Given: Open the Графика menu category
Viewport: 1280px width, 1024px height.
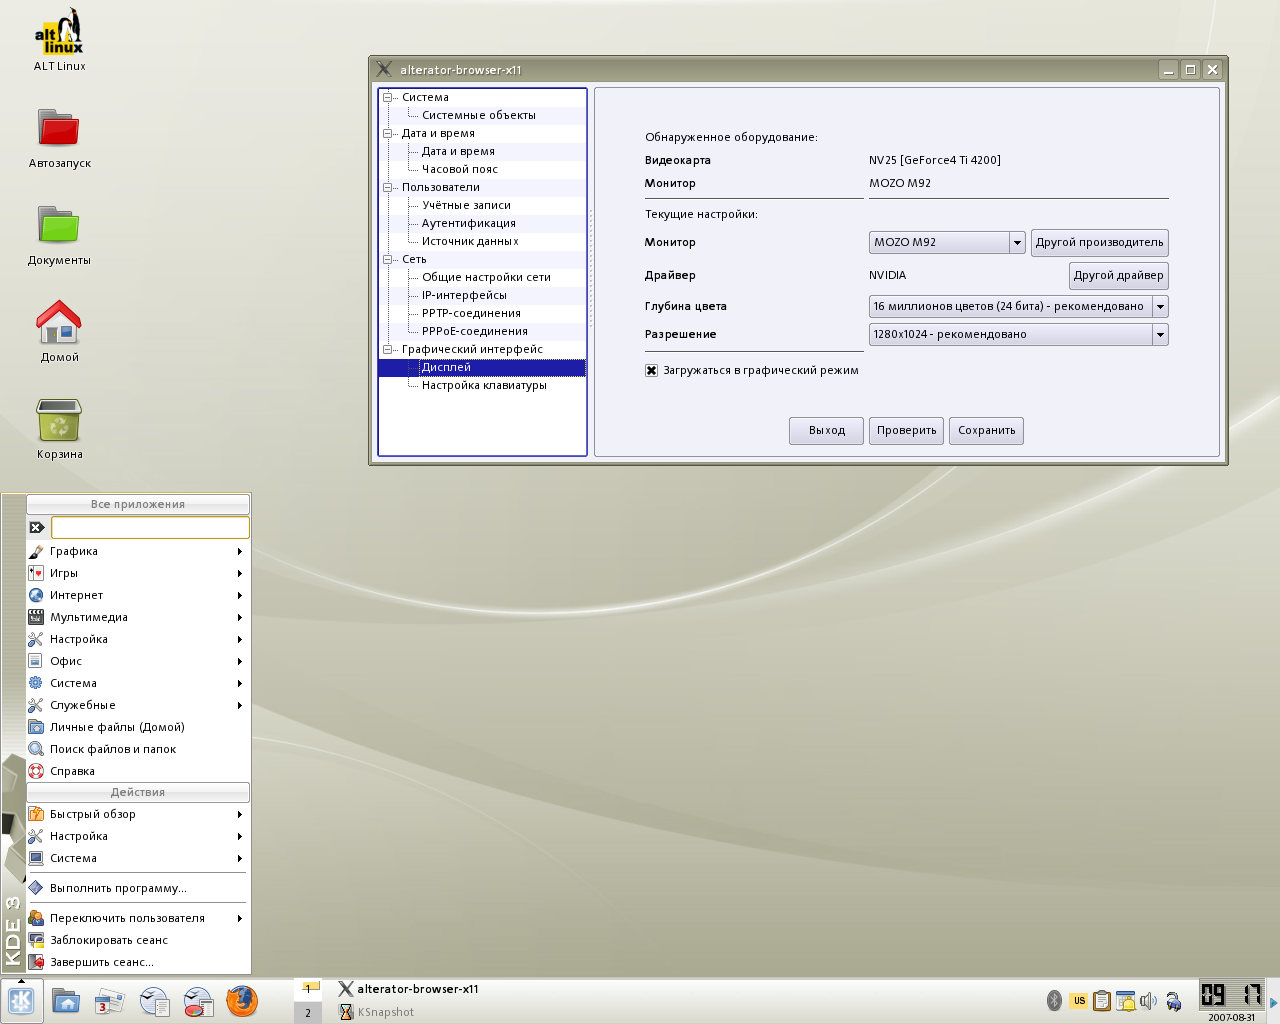Looking at the screenshot, I should coord(137,551).
